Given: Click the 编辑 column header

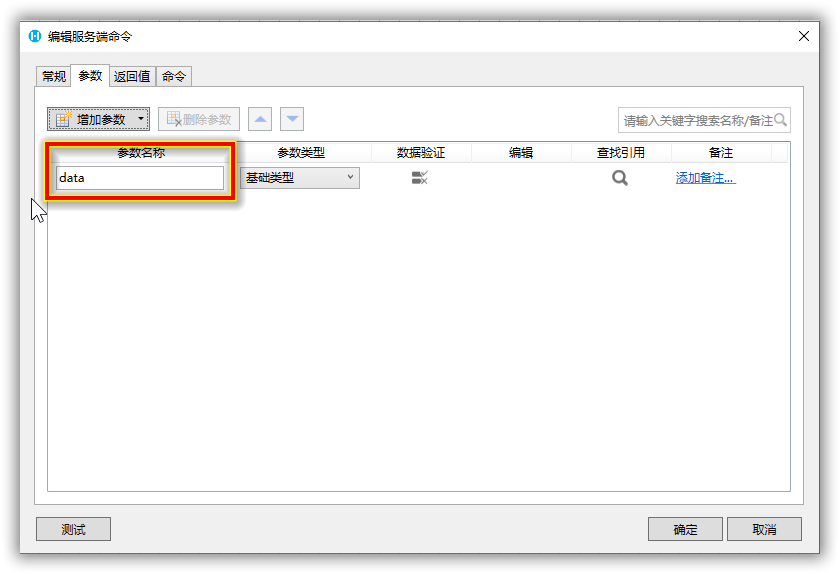Looking at the screenshot, I should pyautogui.click(x=521, y=153).
